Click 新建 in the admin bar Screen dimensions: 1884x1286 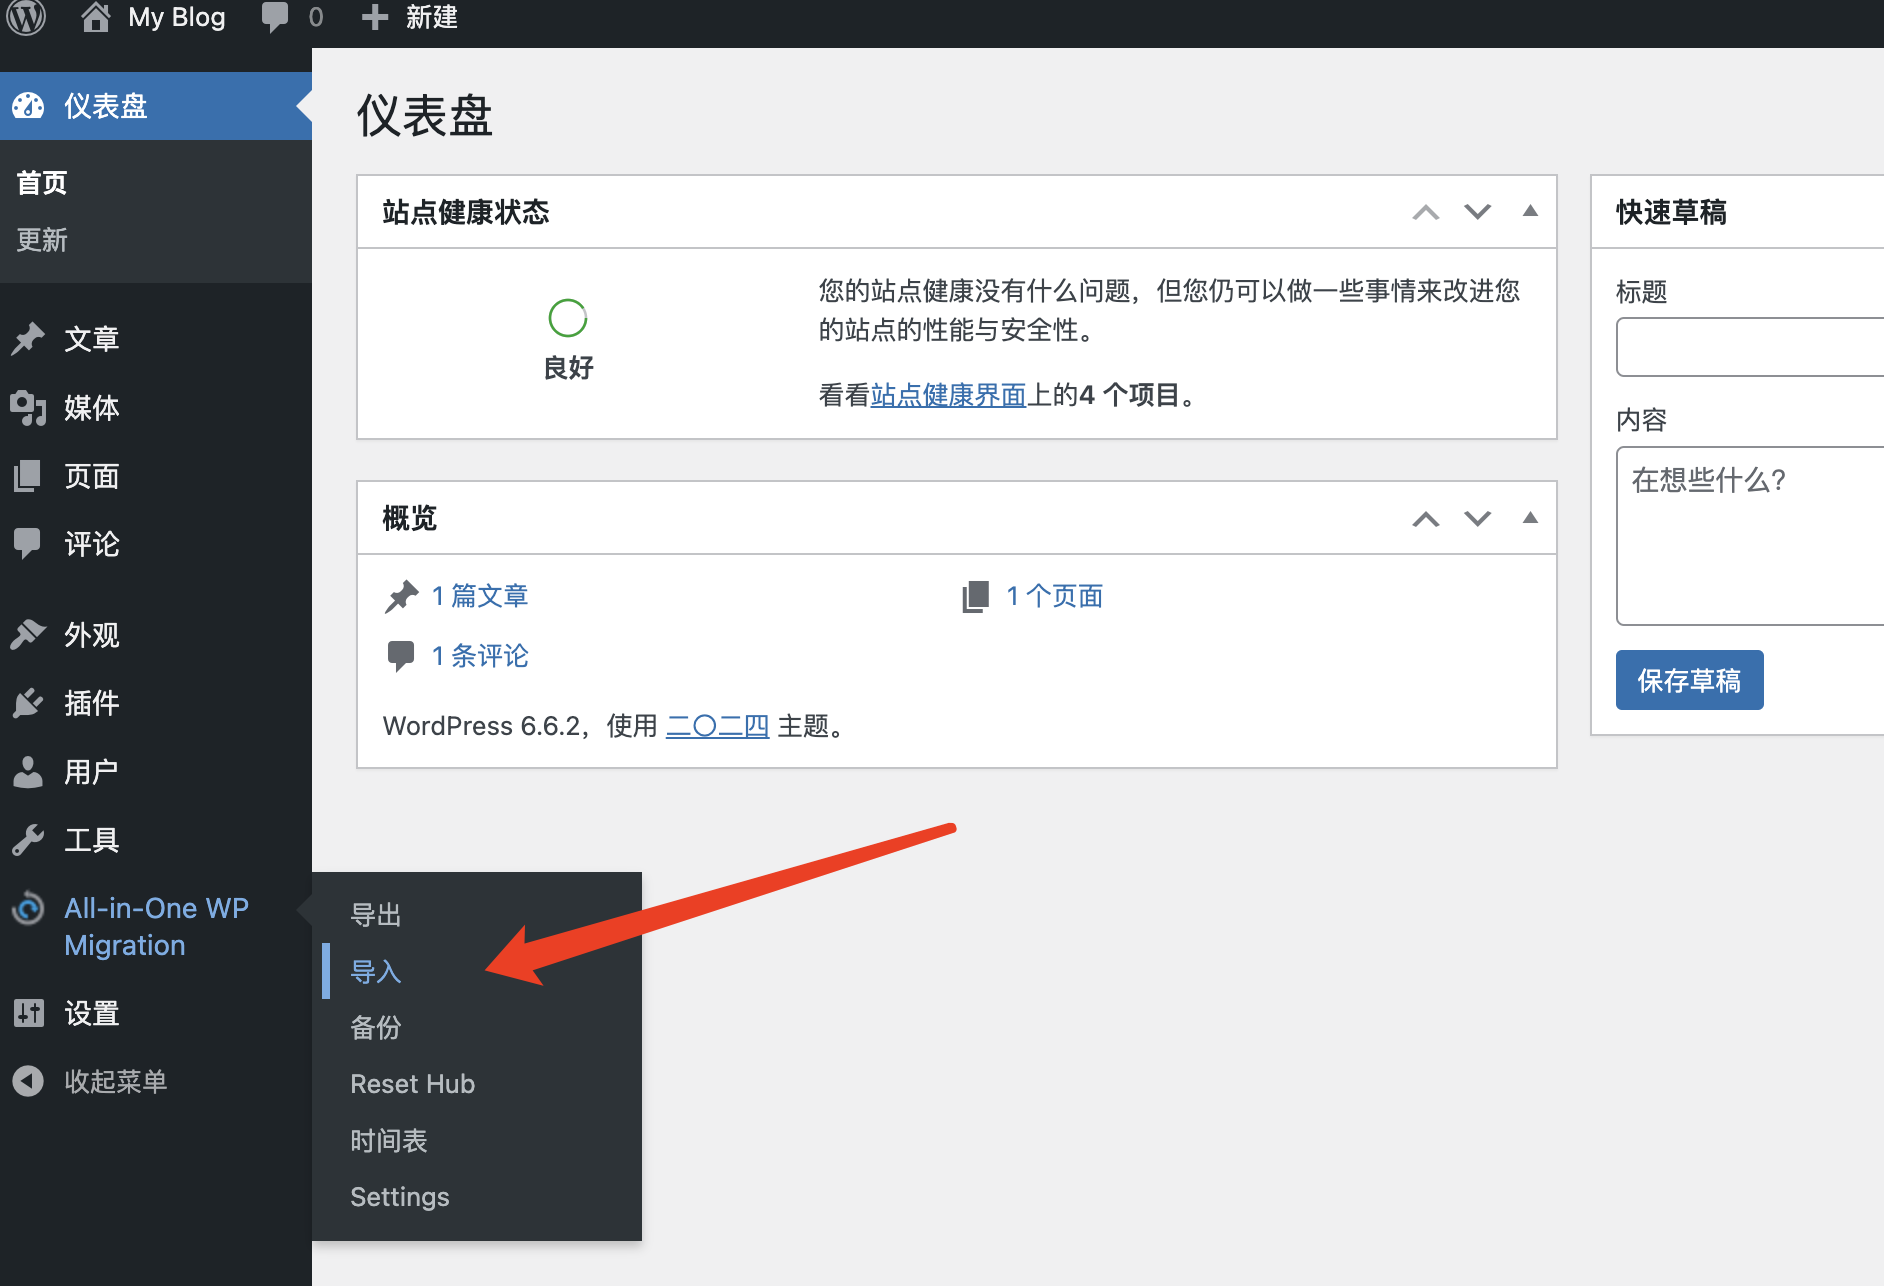[x=432, y=17]
